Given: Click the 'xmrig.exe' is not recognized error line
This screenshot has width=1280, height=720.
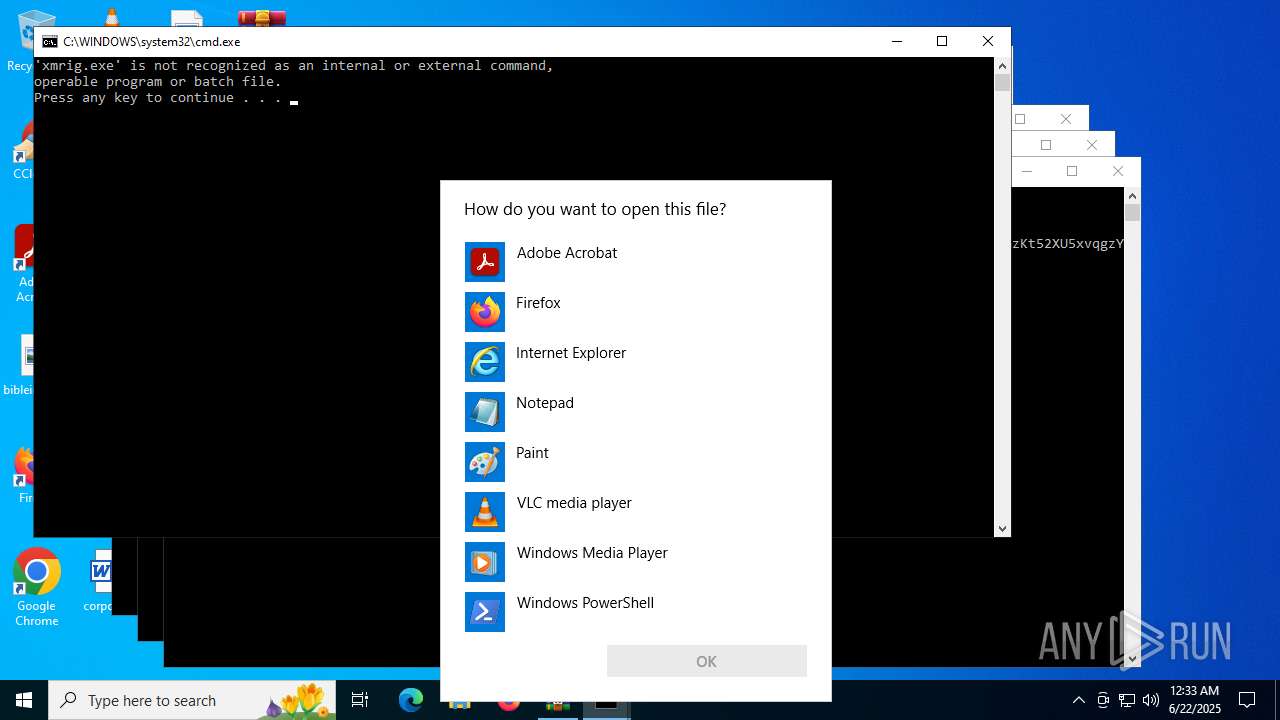Looking at the screenshot, I should point(294,66).
